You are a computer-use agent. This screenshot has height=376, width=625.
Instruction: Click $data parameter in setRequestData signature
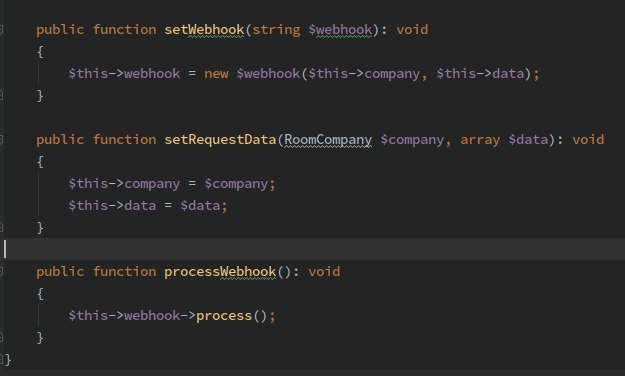pos(528,140)
